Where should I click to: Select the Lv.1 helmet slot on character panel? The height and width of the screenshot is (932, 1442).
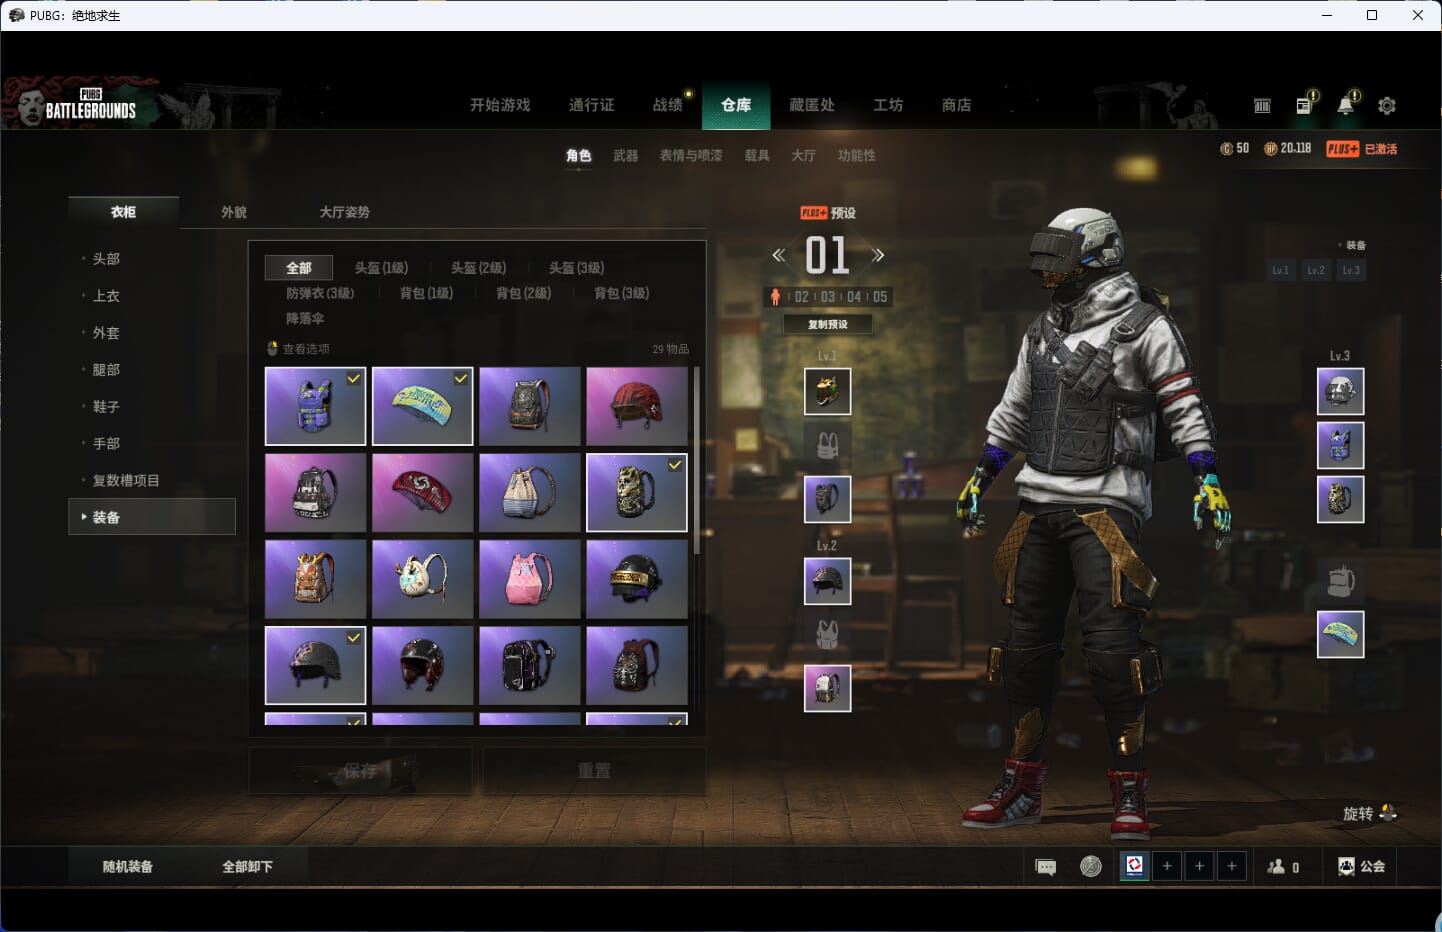pos(828,391)
